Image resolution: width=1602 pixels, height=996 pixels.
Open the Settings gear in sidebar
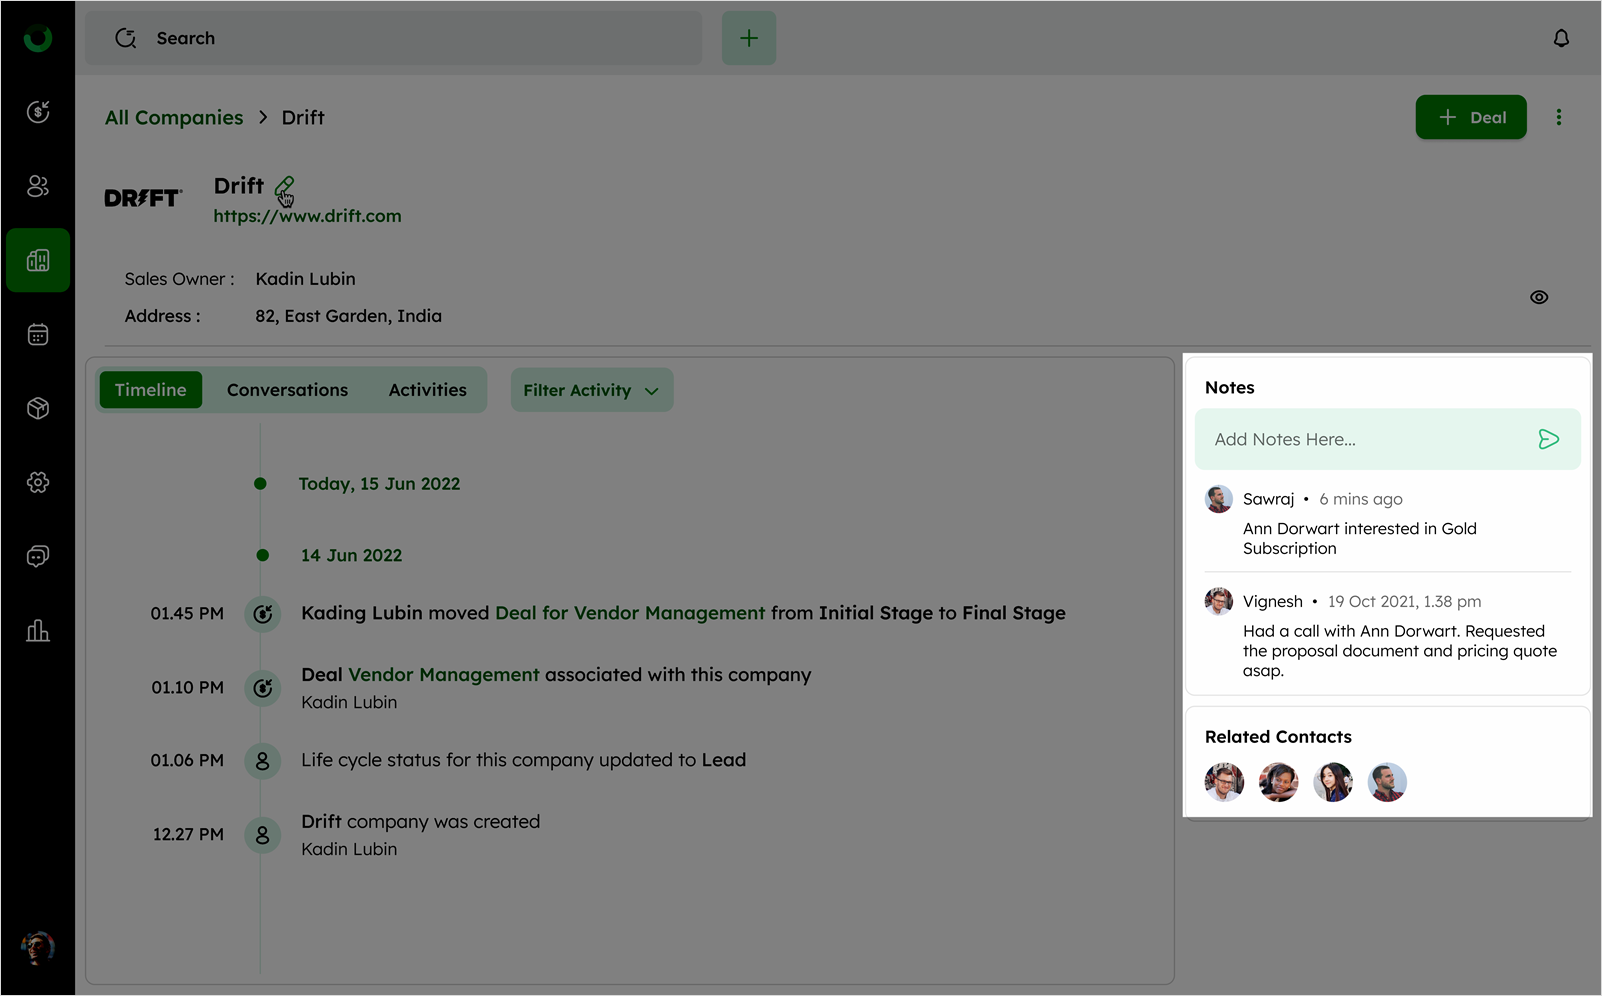[38, 482]
